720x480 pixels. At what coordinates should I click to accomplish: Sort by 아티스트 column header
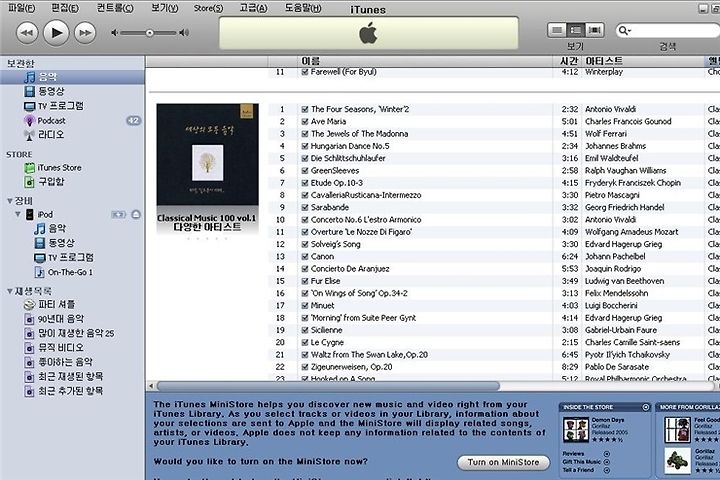point(643,61)
